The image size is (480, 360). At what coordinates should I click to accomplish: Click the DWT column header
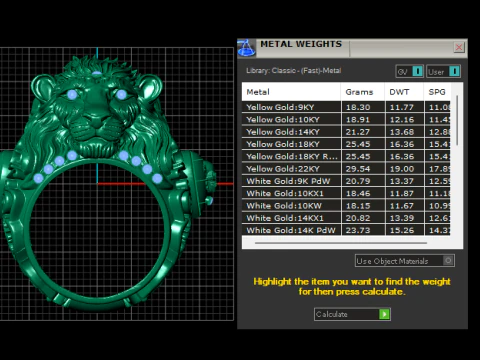(x=404, y=92)
